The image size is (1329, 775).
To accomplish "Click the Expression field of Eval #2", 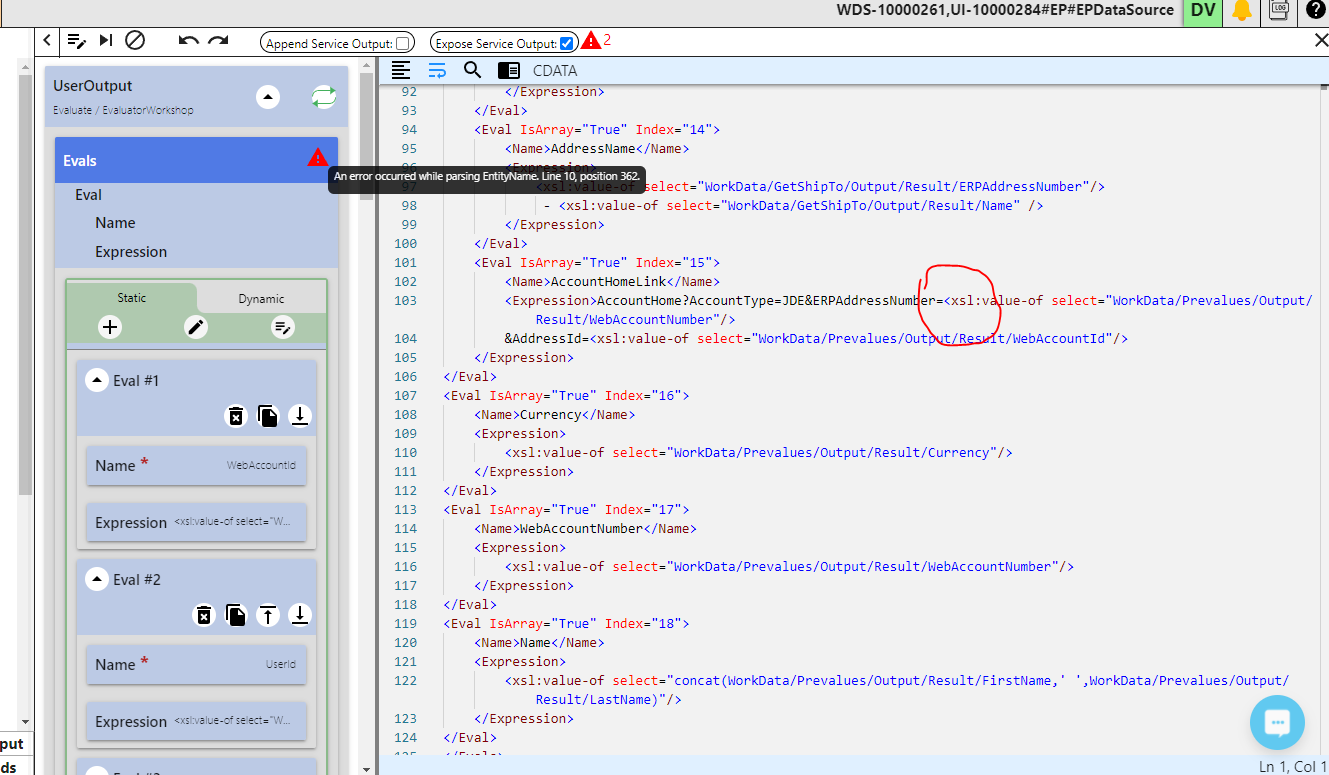I will [196, 722].
